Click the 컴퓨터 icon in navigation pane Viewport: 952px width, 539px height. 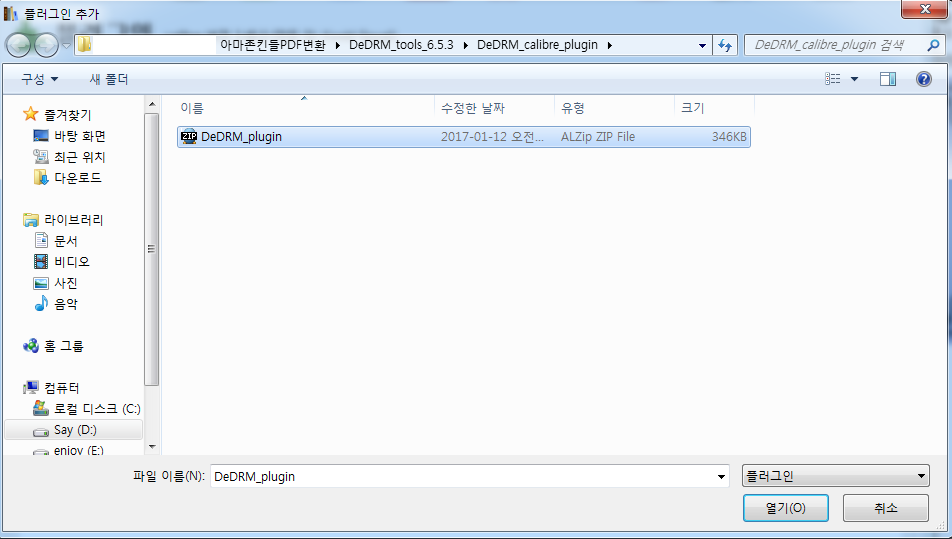[31, 388]
